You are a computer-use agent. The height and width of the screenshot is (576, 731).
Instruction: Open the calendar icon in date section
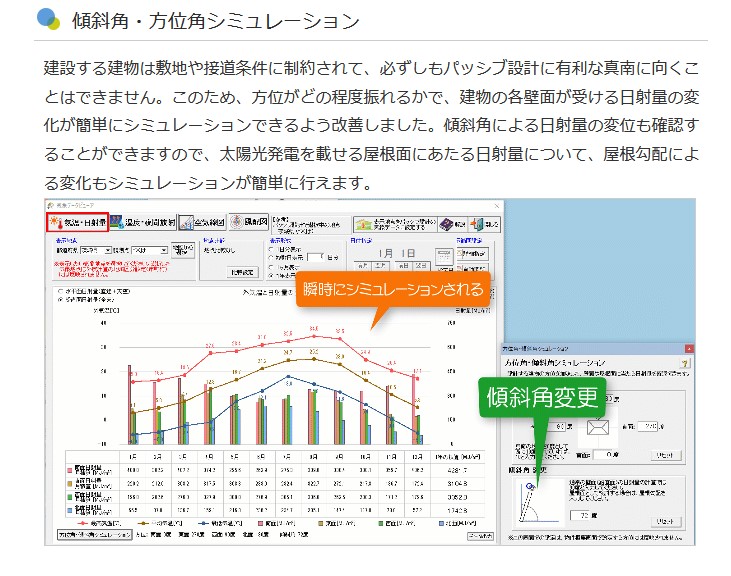(x=444, y=256)
